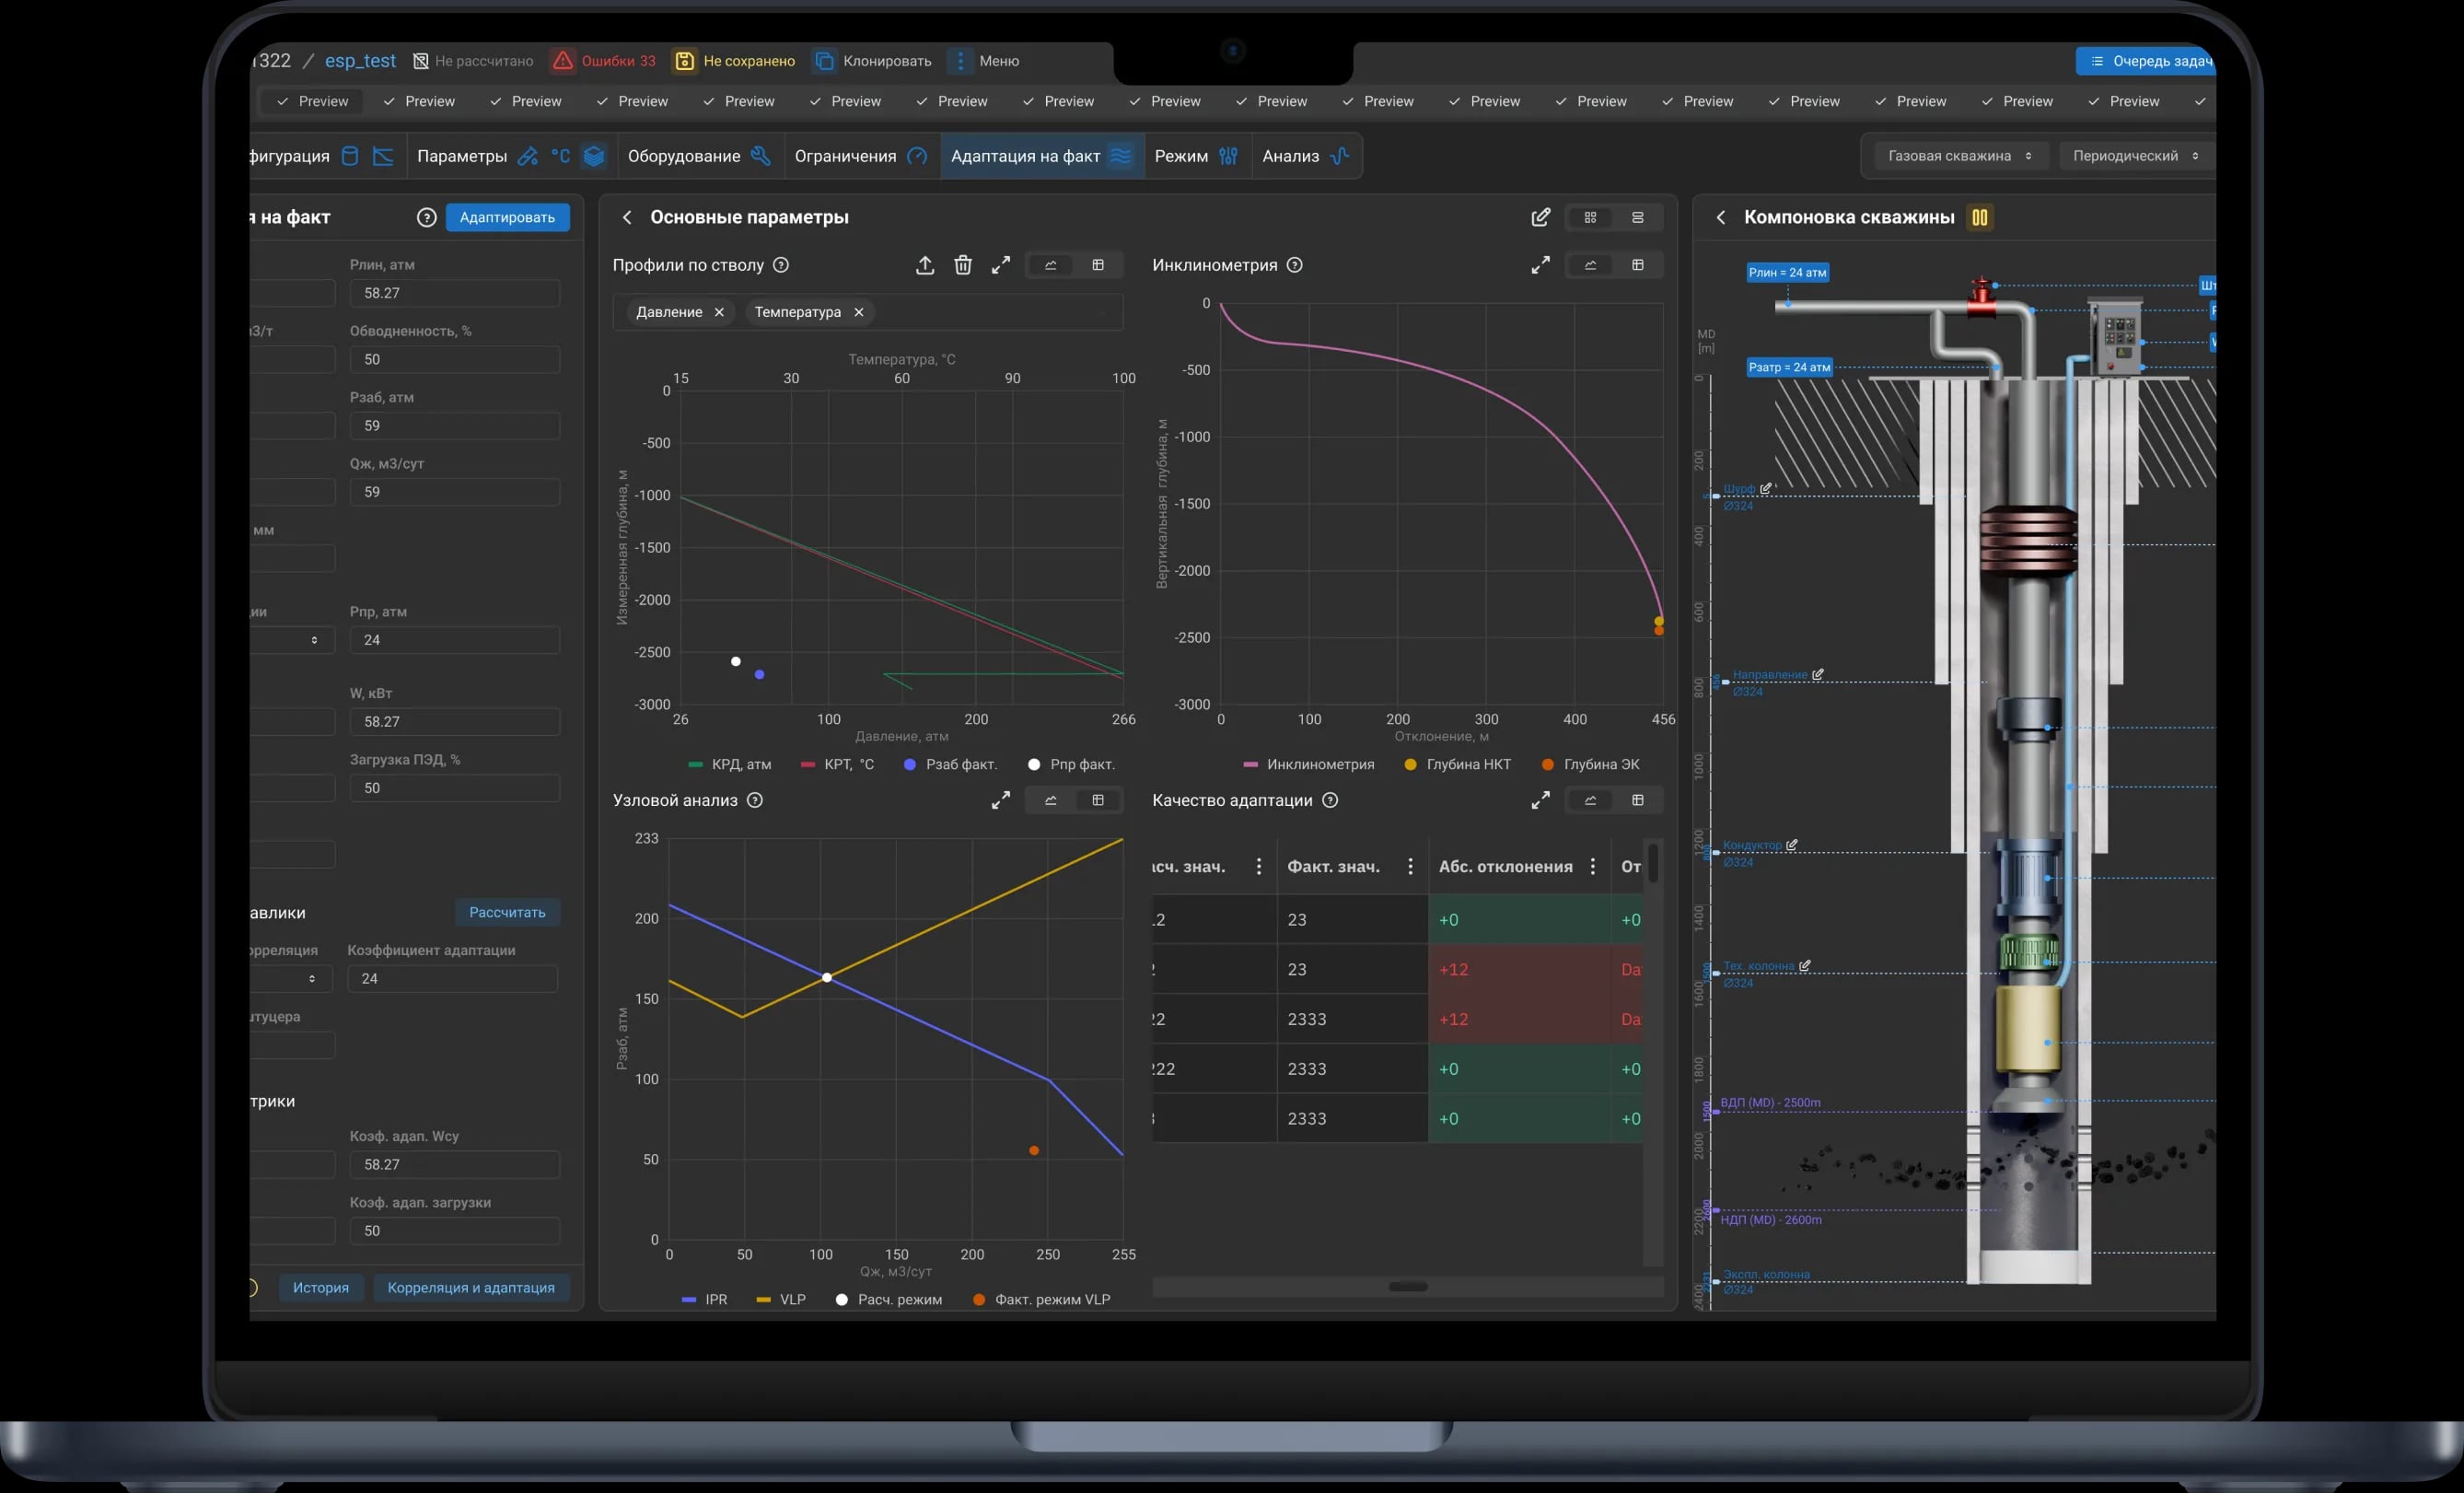Click yellow pause icon near Компоновка скважины

1980,217
